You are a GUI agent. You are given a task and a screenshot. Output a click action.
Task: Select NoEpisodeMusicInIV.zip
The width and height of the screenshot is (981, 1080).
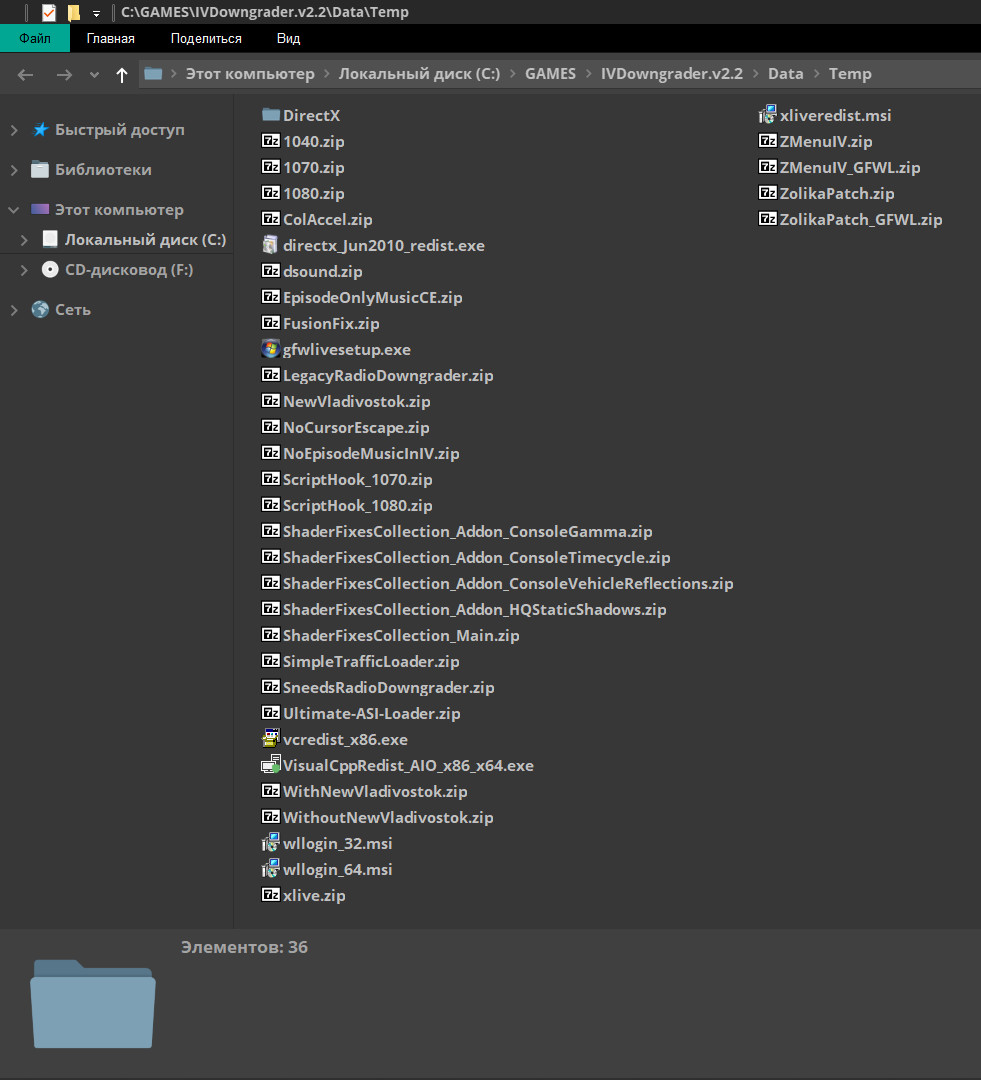click(x=371, y=453)
